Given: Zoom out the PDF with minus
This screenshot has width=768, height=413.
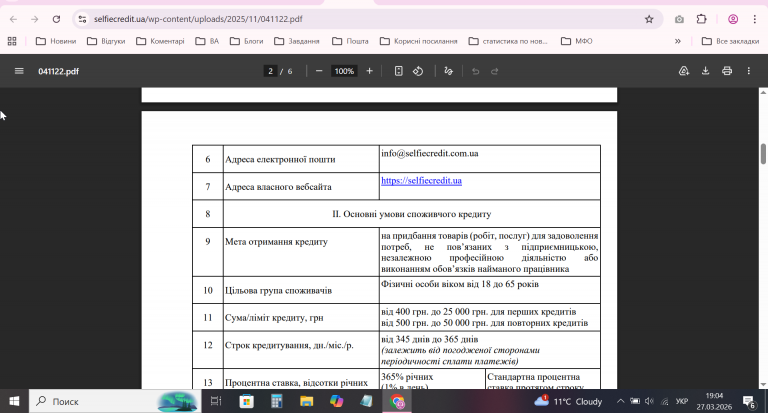Looking at the screenshot, I should tap(319, 71).
